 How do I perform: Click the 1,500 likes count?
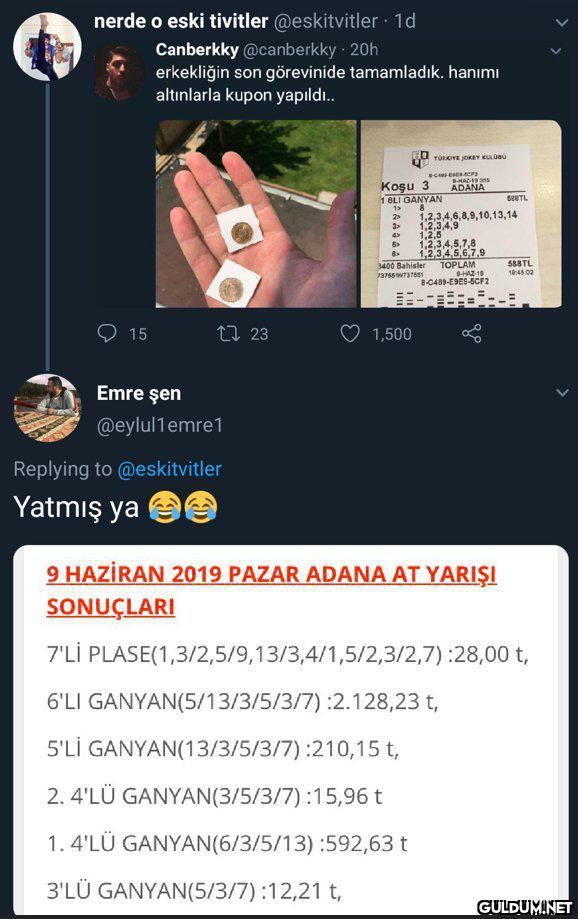(x=392, y=334)
